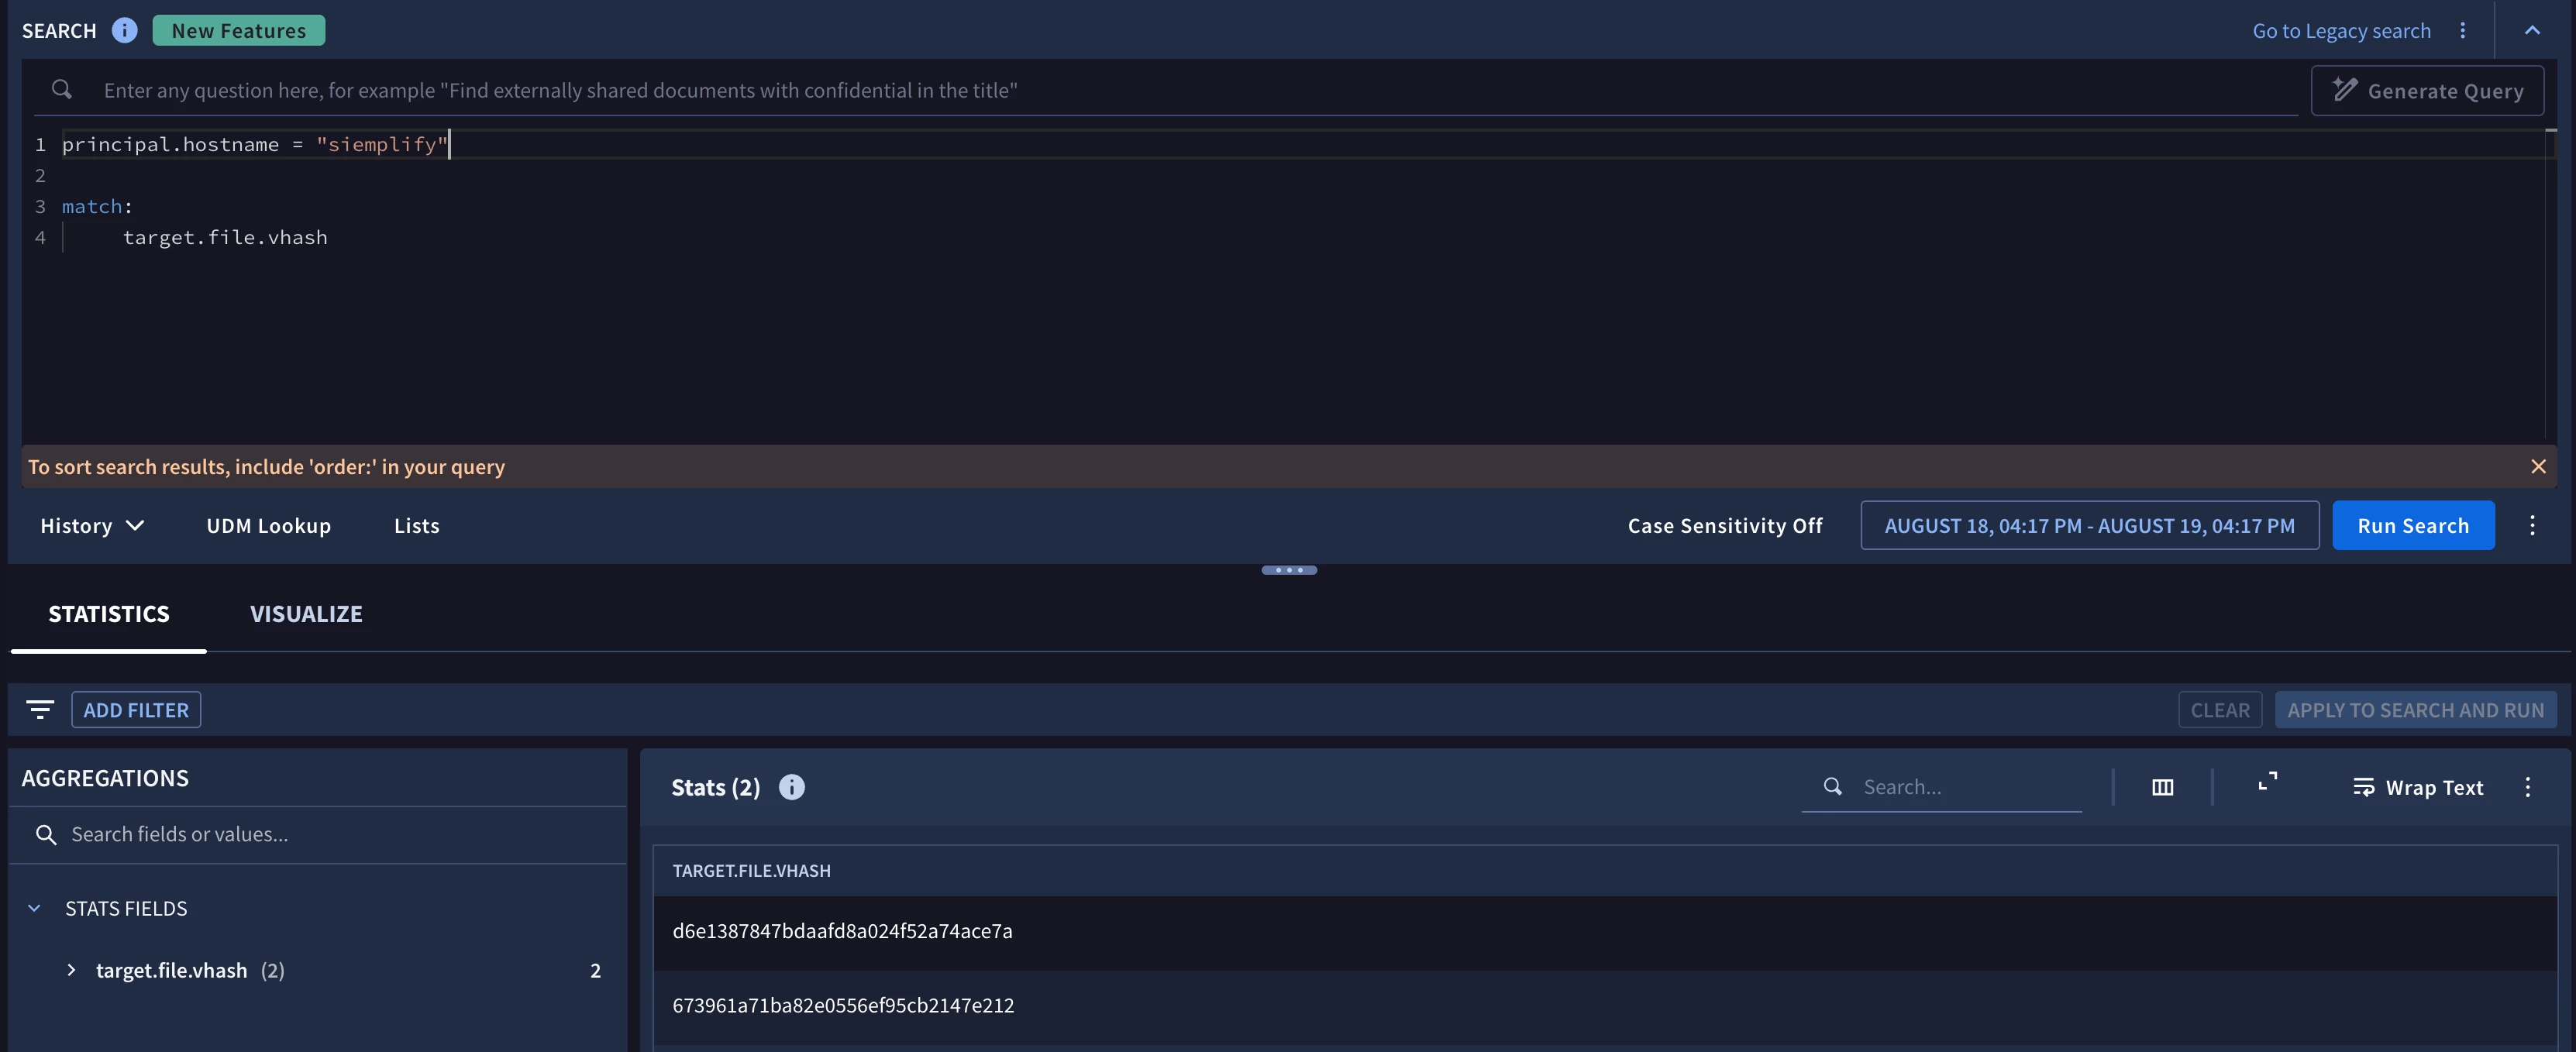Image resolution: width=2576 pixels, height=1052 pixels.
Task: Collapse the search panel with up chevron
Action: [x=2532, y=30]
